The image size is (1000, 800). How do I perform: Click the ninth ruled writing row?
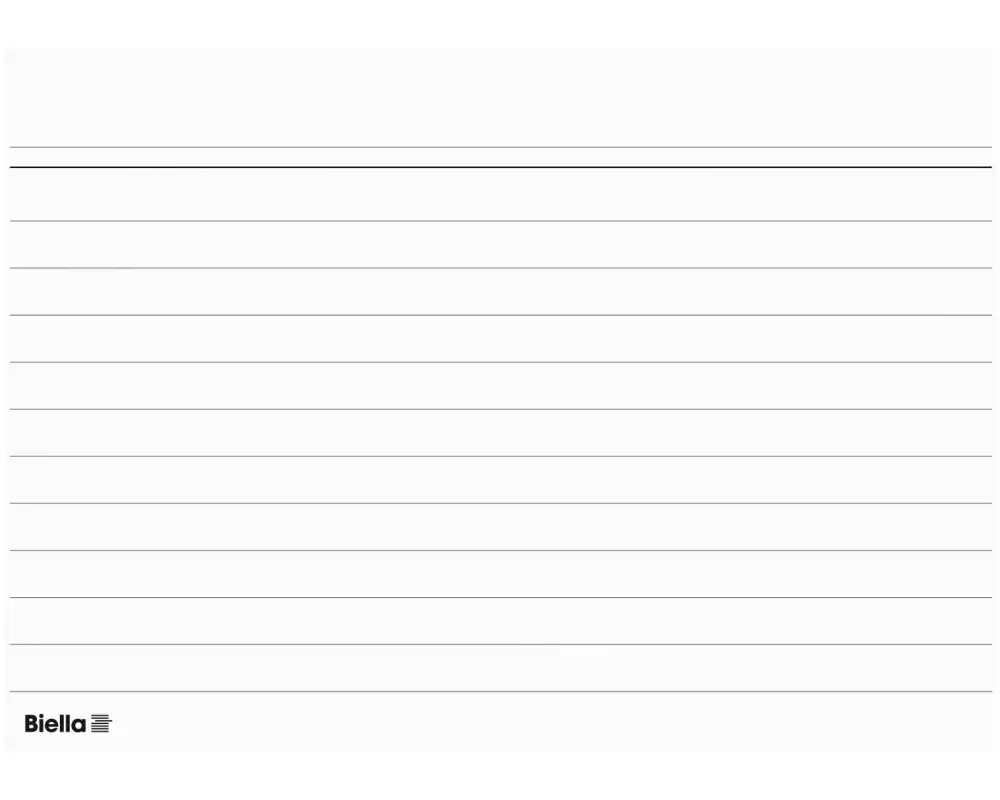click(x=500, y=574)
